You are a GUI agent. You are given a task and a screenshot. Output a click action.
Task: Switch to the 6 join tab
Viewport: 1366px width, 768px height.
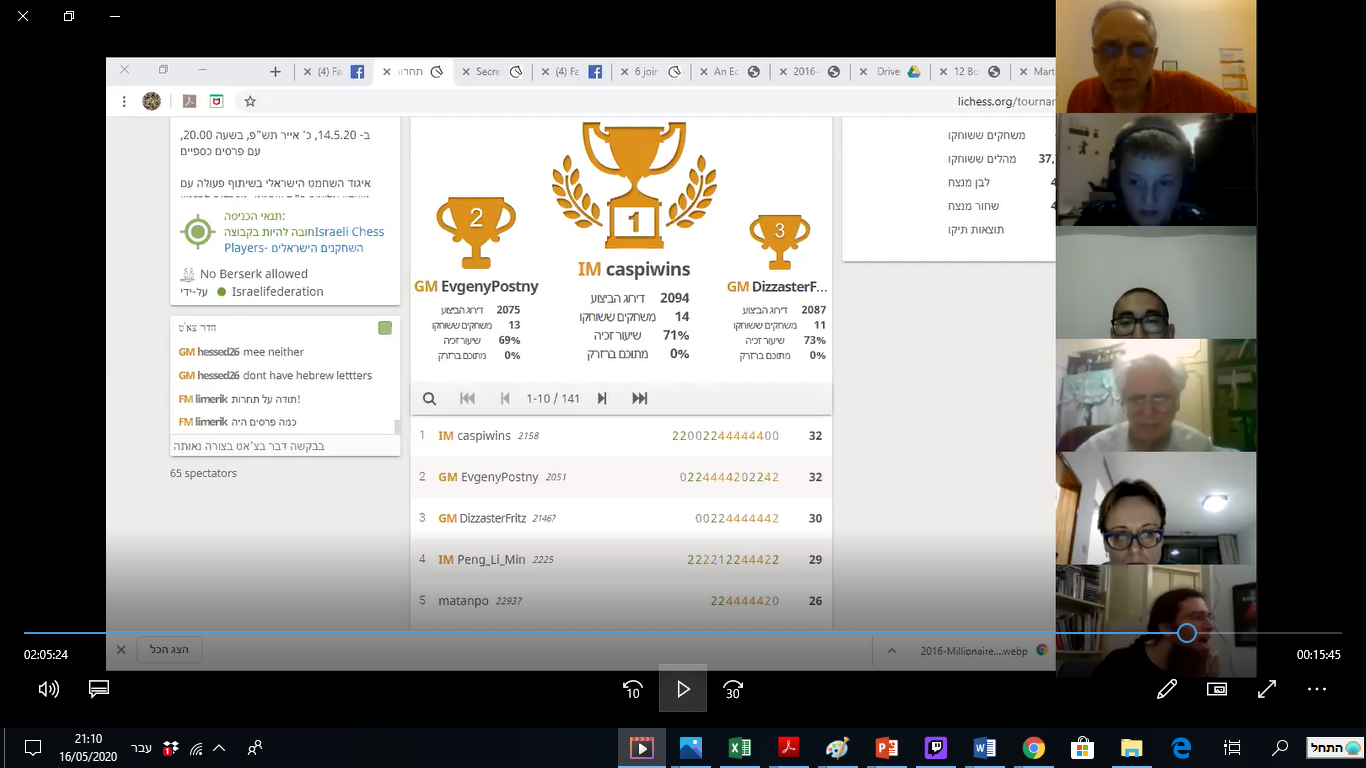coord(650,71)
